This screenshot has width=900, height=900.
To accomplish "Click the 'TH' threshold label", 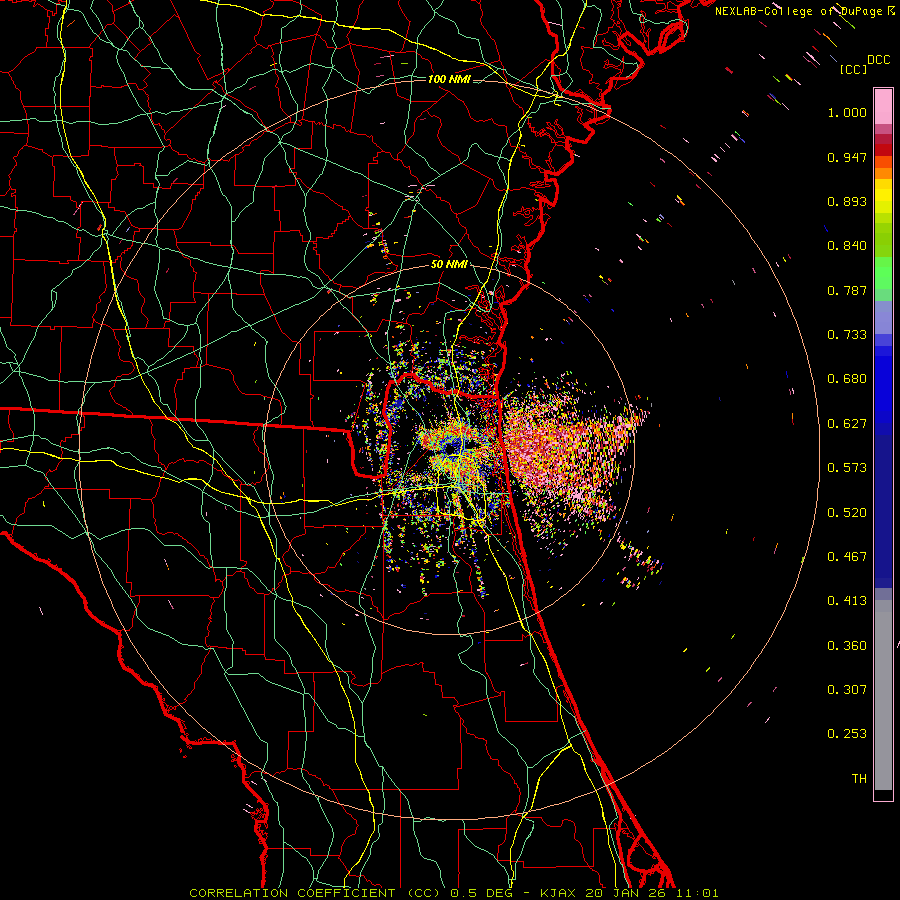I will click(x=859, y=779).
